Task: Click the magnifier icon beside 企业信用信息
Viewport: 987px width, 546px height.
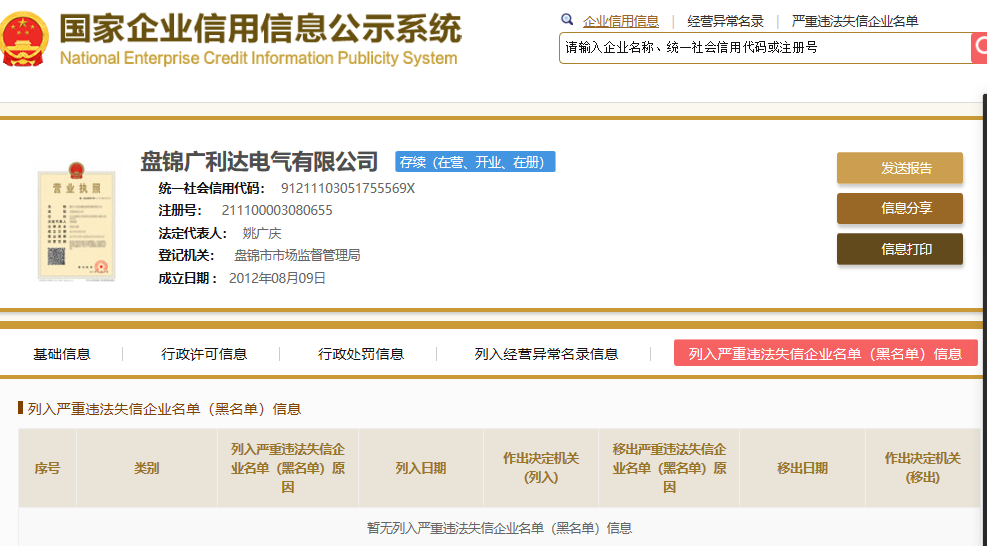Action: click(567, 20)
